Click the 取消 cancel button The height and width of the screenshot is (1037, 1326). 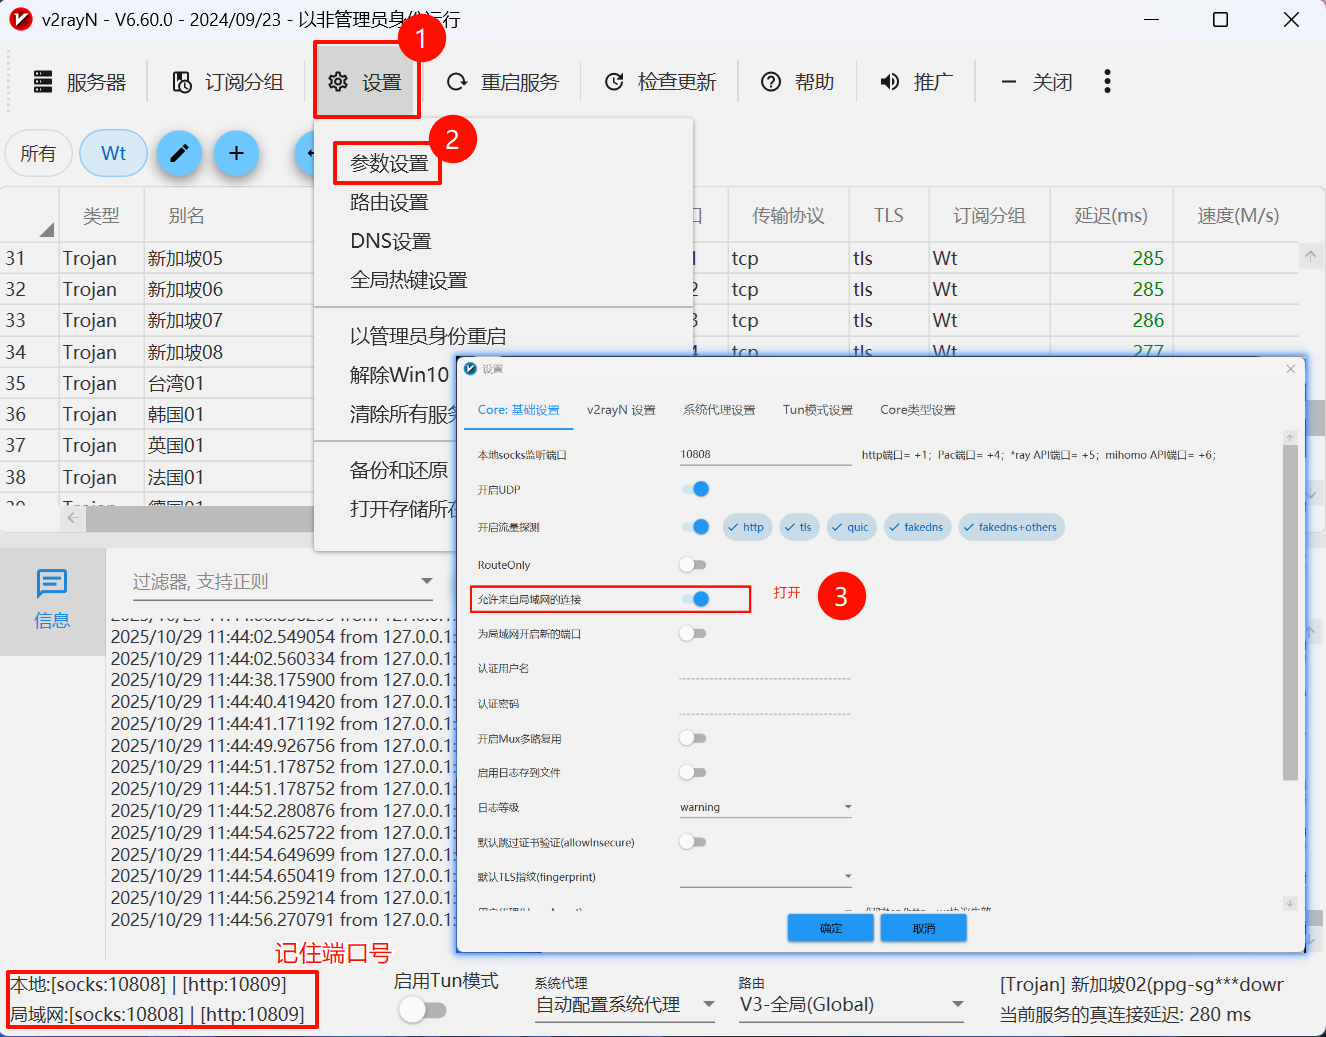pyautogui.click(x=924, y=928)
